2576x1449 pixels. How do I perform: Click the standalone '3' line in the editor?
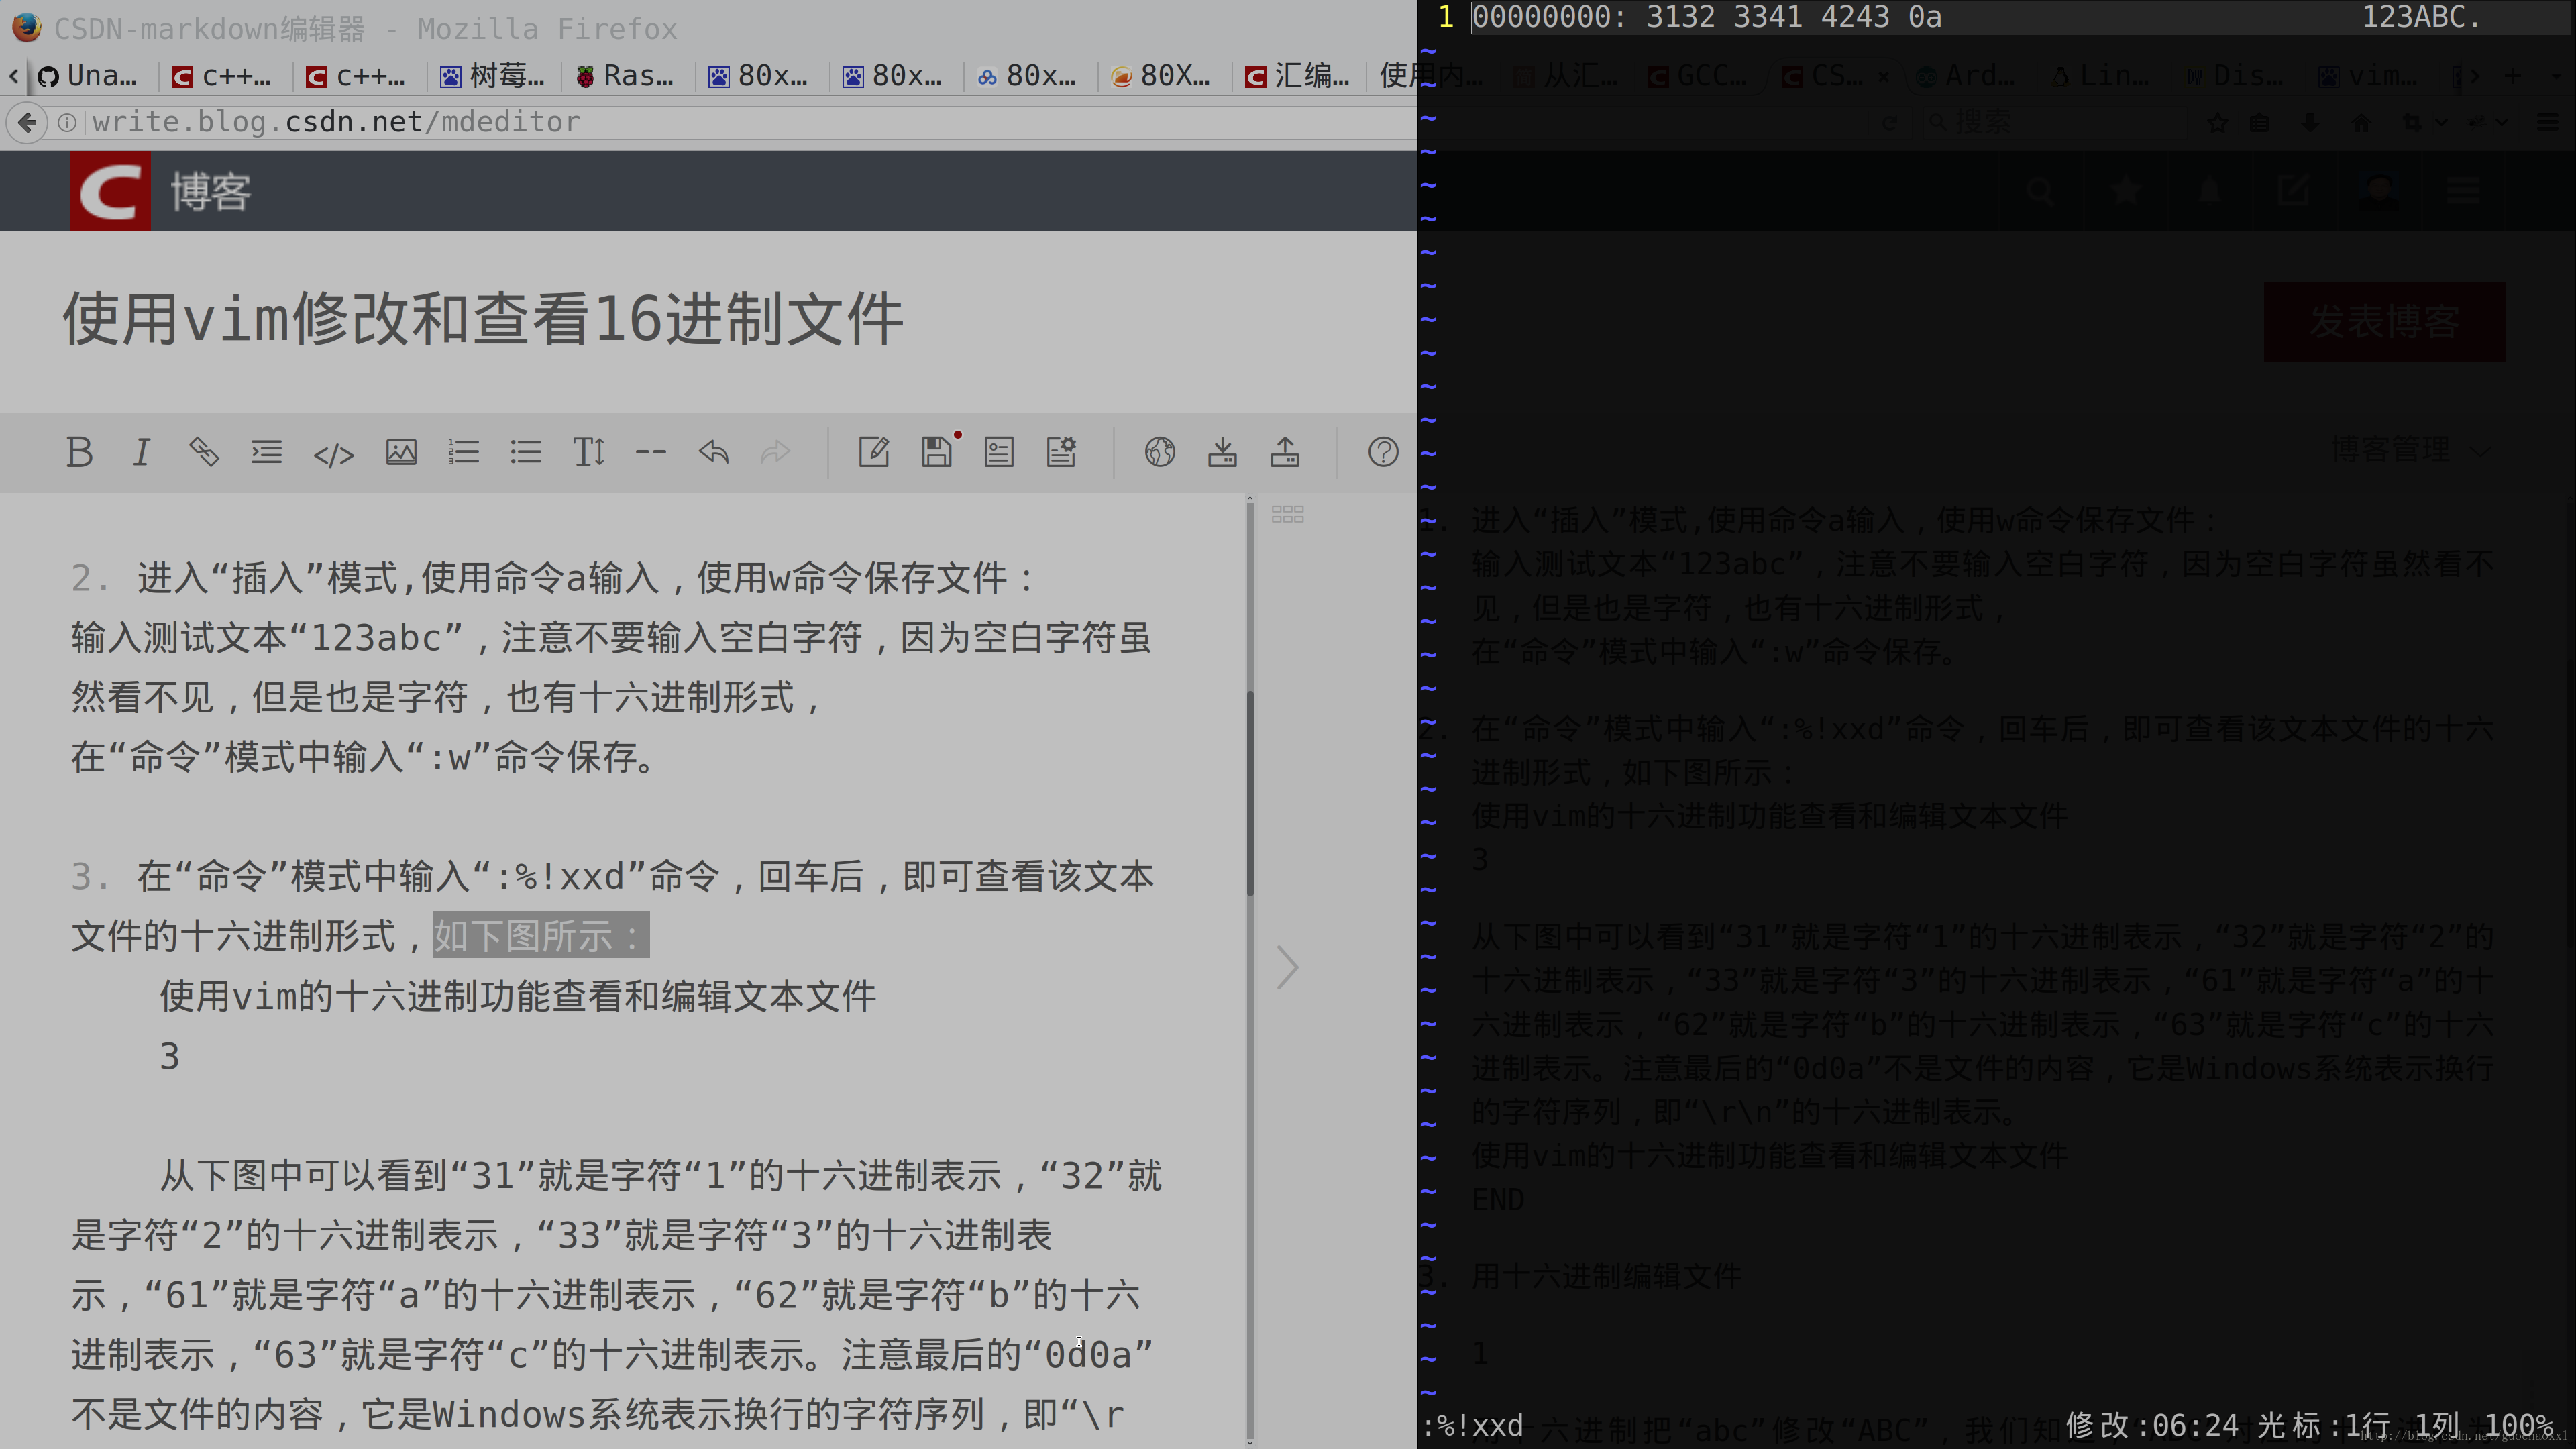point(170,1056)
